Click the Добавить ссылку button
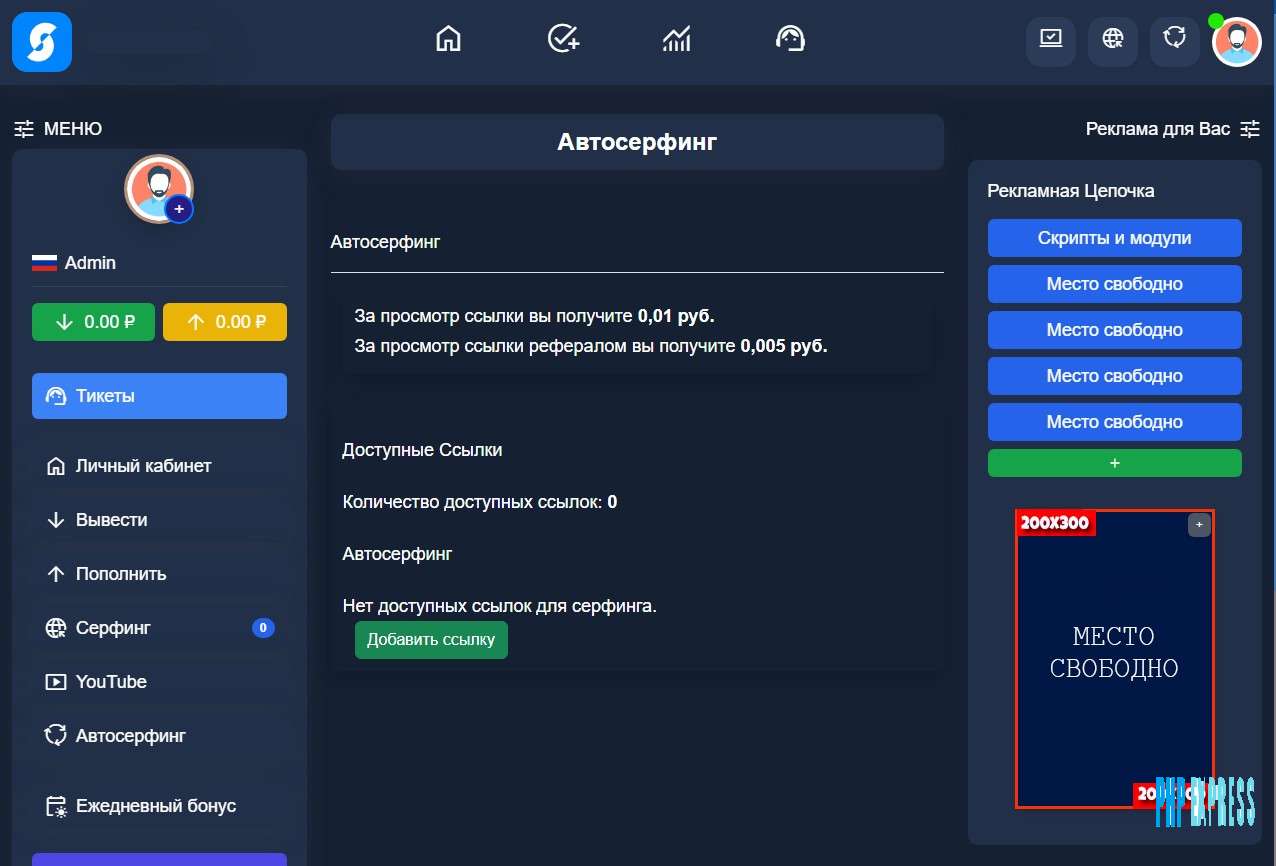 pos(431,640)
